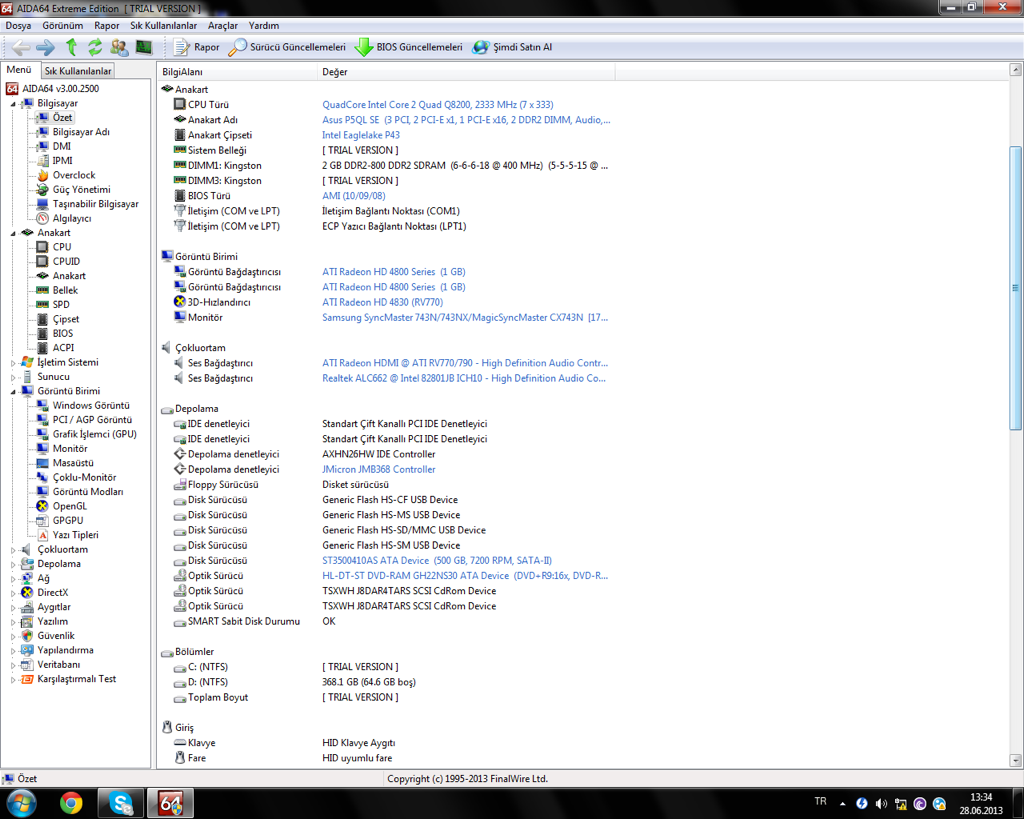The height and width of the screenshot is (819, 1024).
Task: Expand the İşletim Sistemi tree node
Action: click(x=13, y=362)
